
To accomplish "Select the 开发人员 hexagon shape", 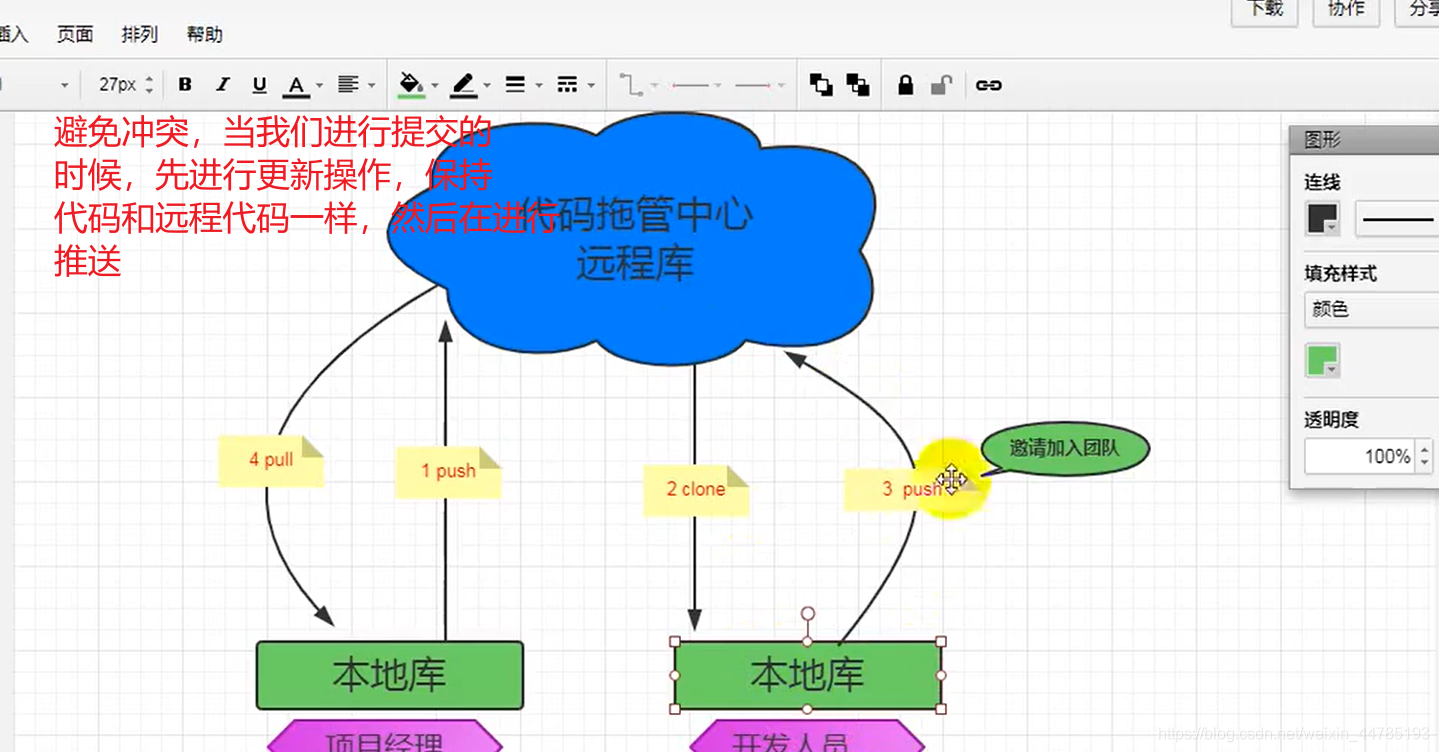I will pyautogui.click(x=807, y=738).
